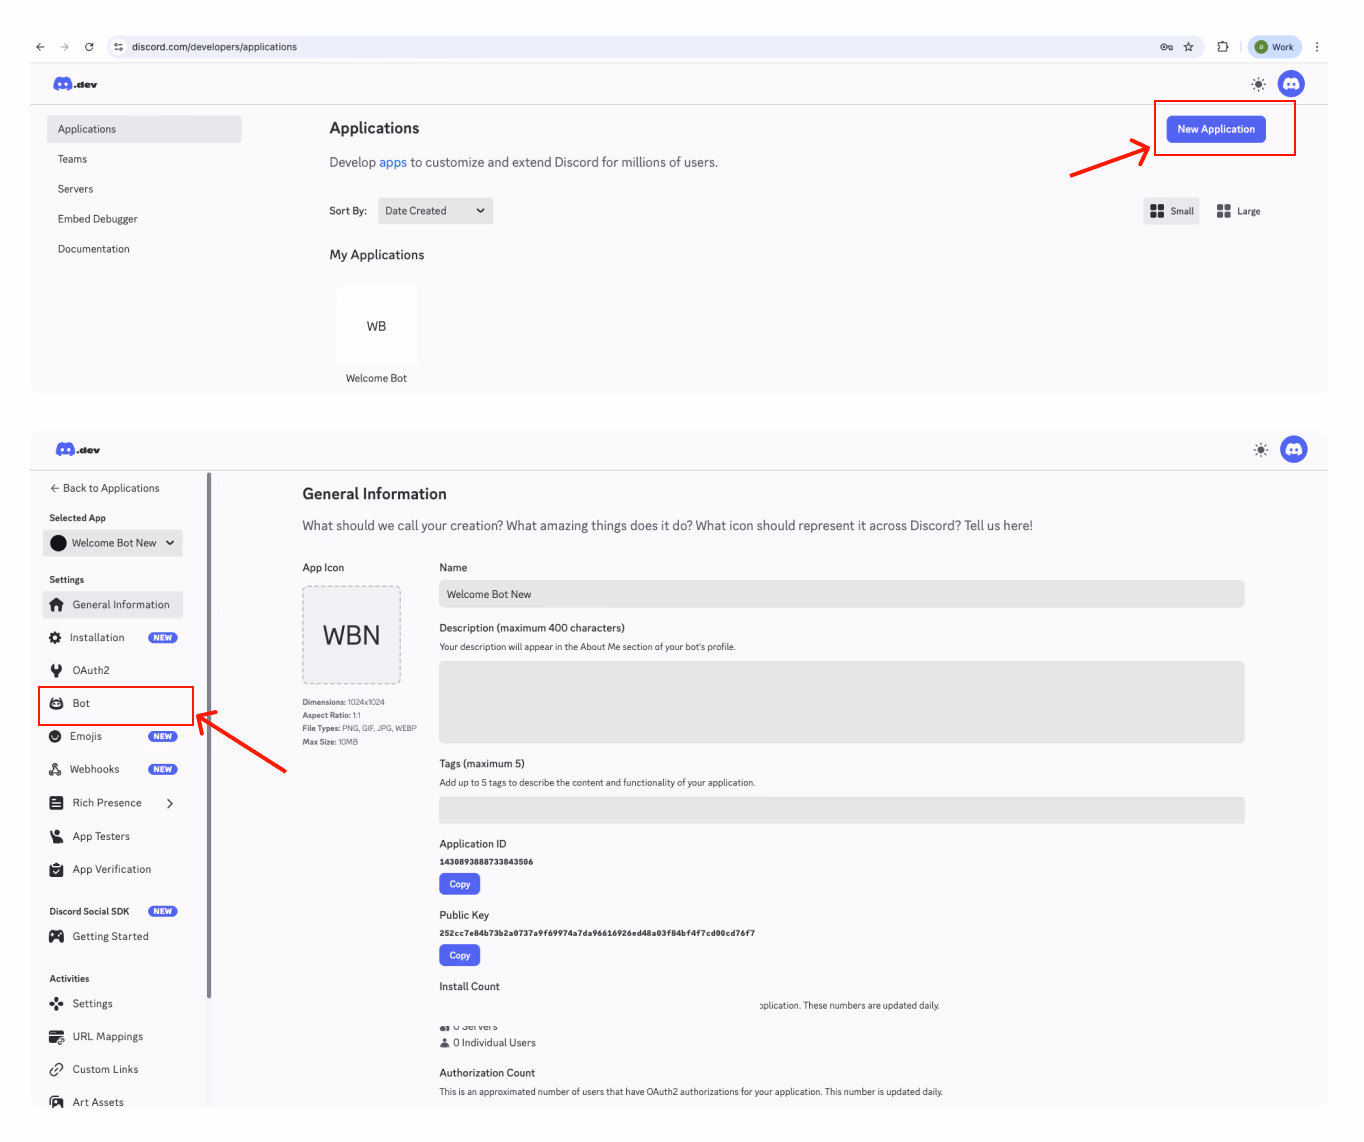Image resolution: width=1364 pixels, height=1142 pixels.
Task: Click the Discord .dev logo in the lower panel
Action: [78, 450]
